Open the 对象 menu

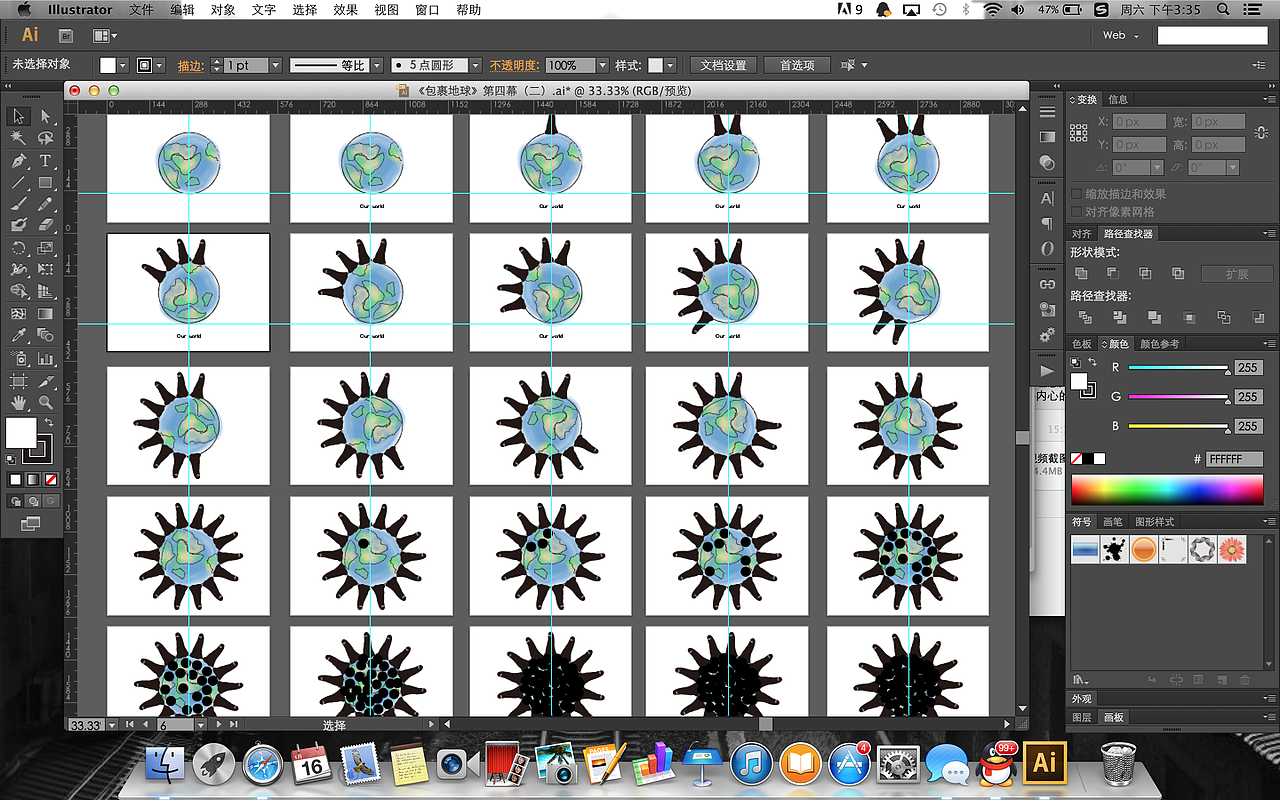(223, 10)
